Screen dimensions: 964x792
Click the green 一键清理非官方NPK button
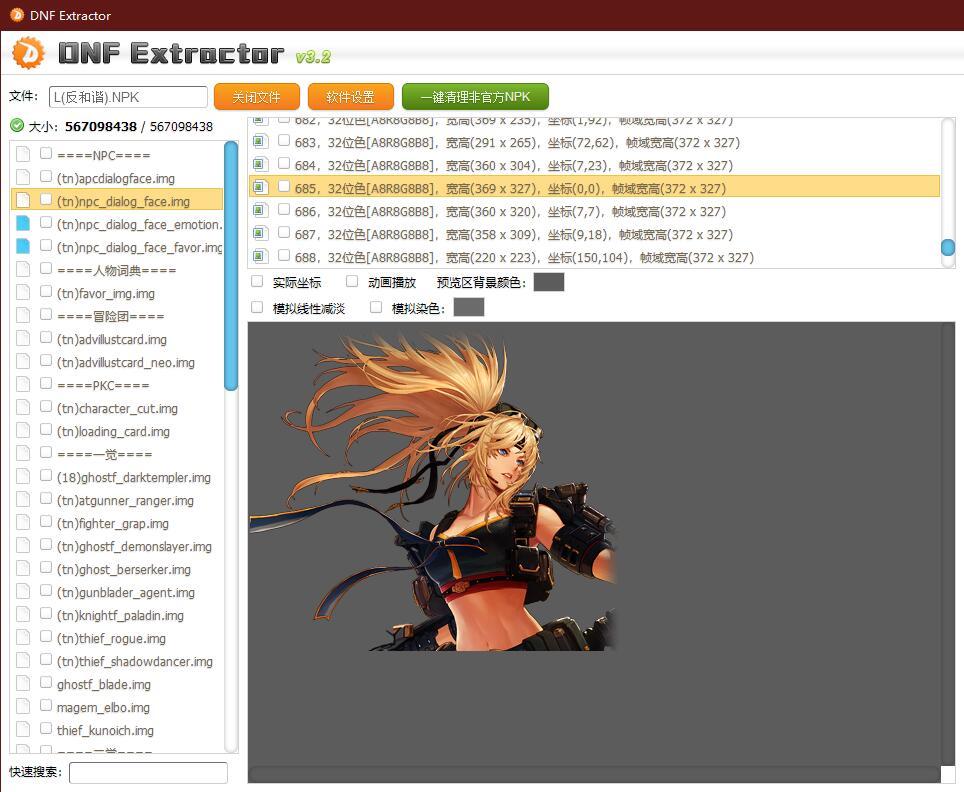475,97
